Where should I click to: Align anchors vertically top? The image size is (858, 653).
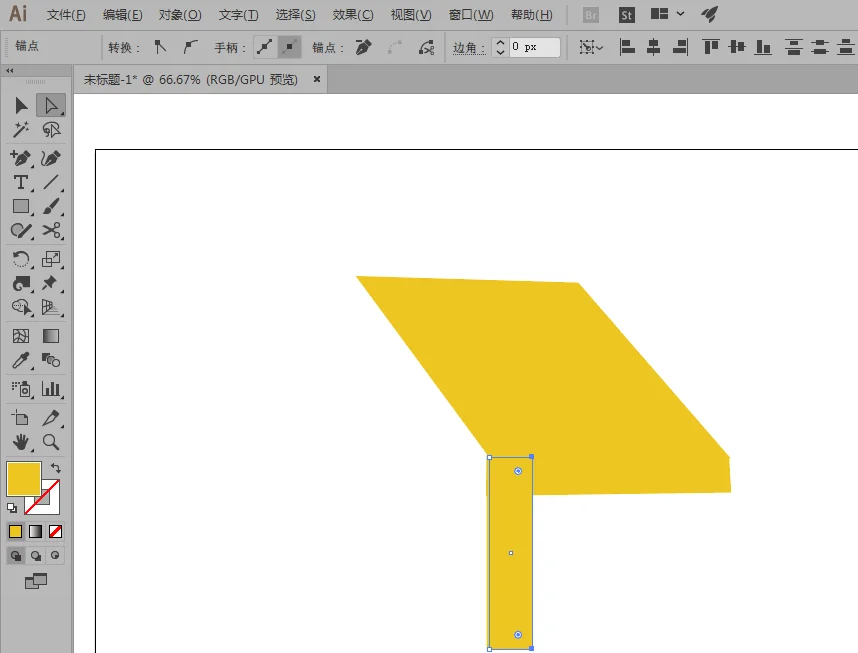(x=711, y=48)
